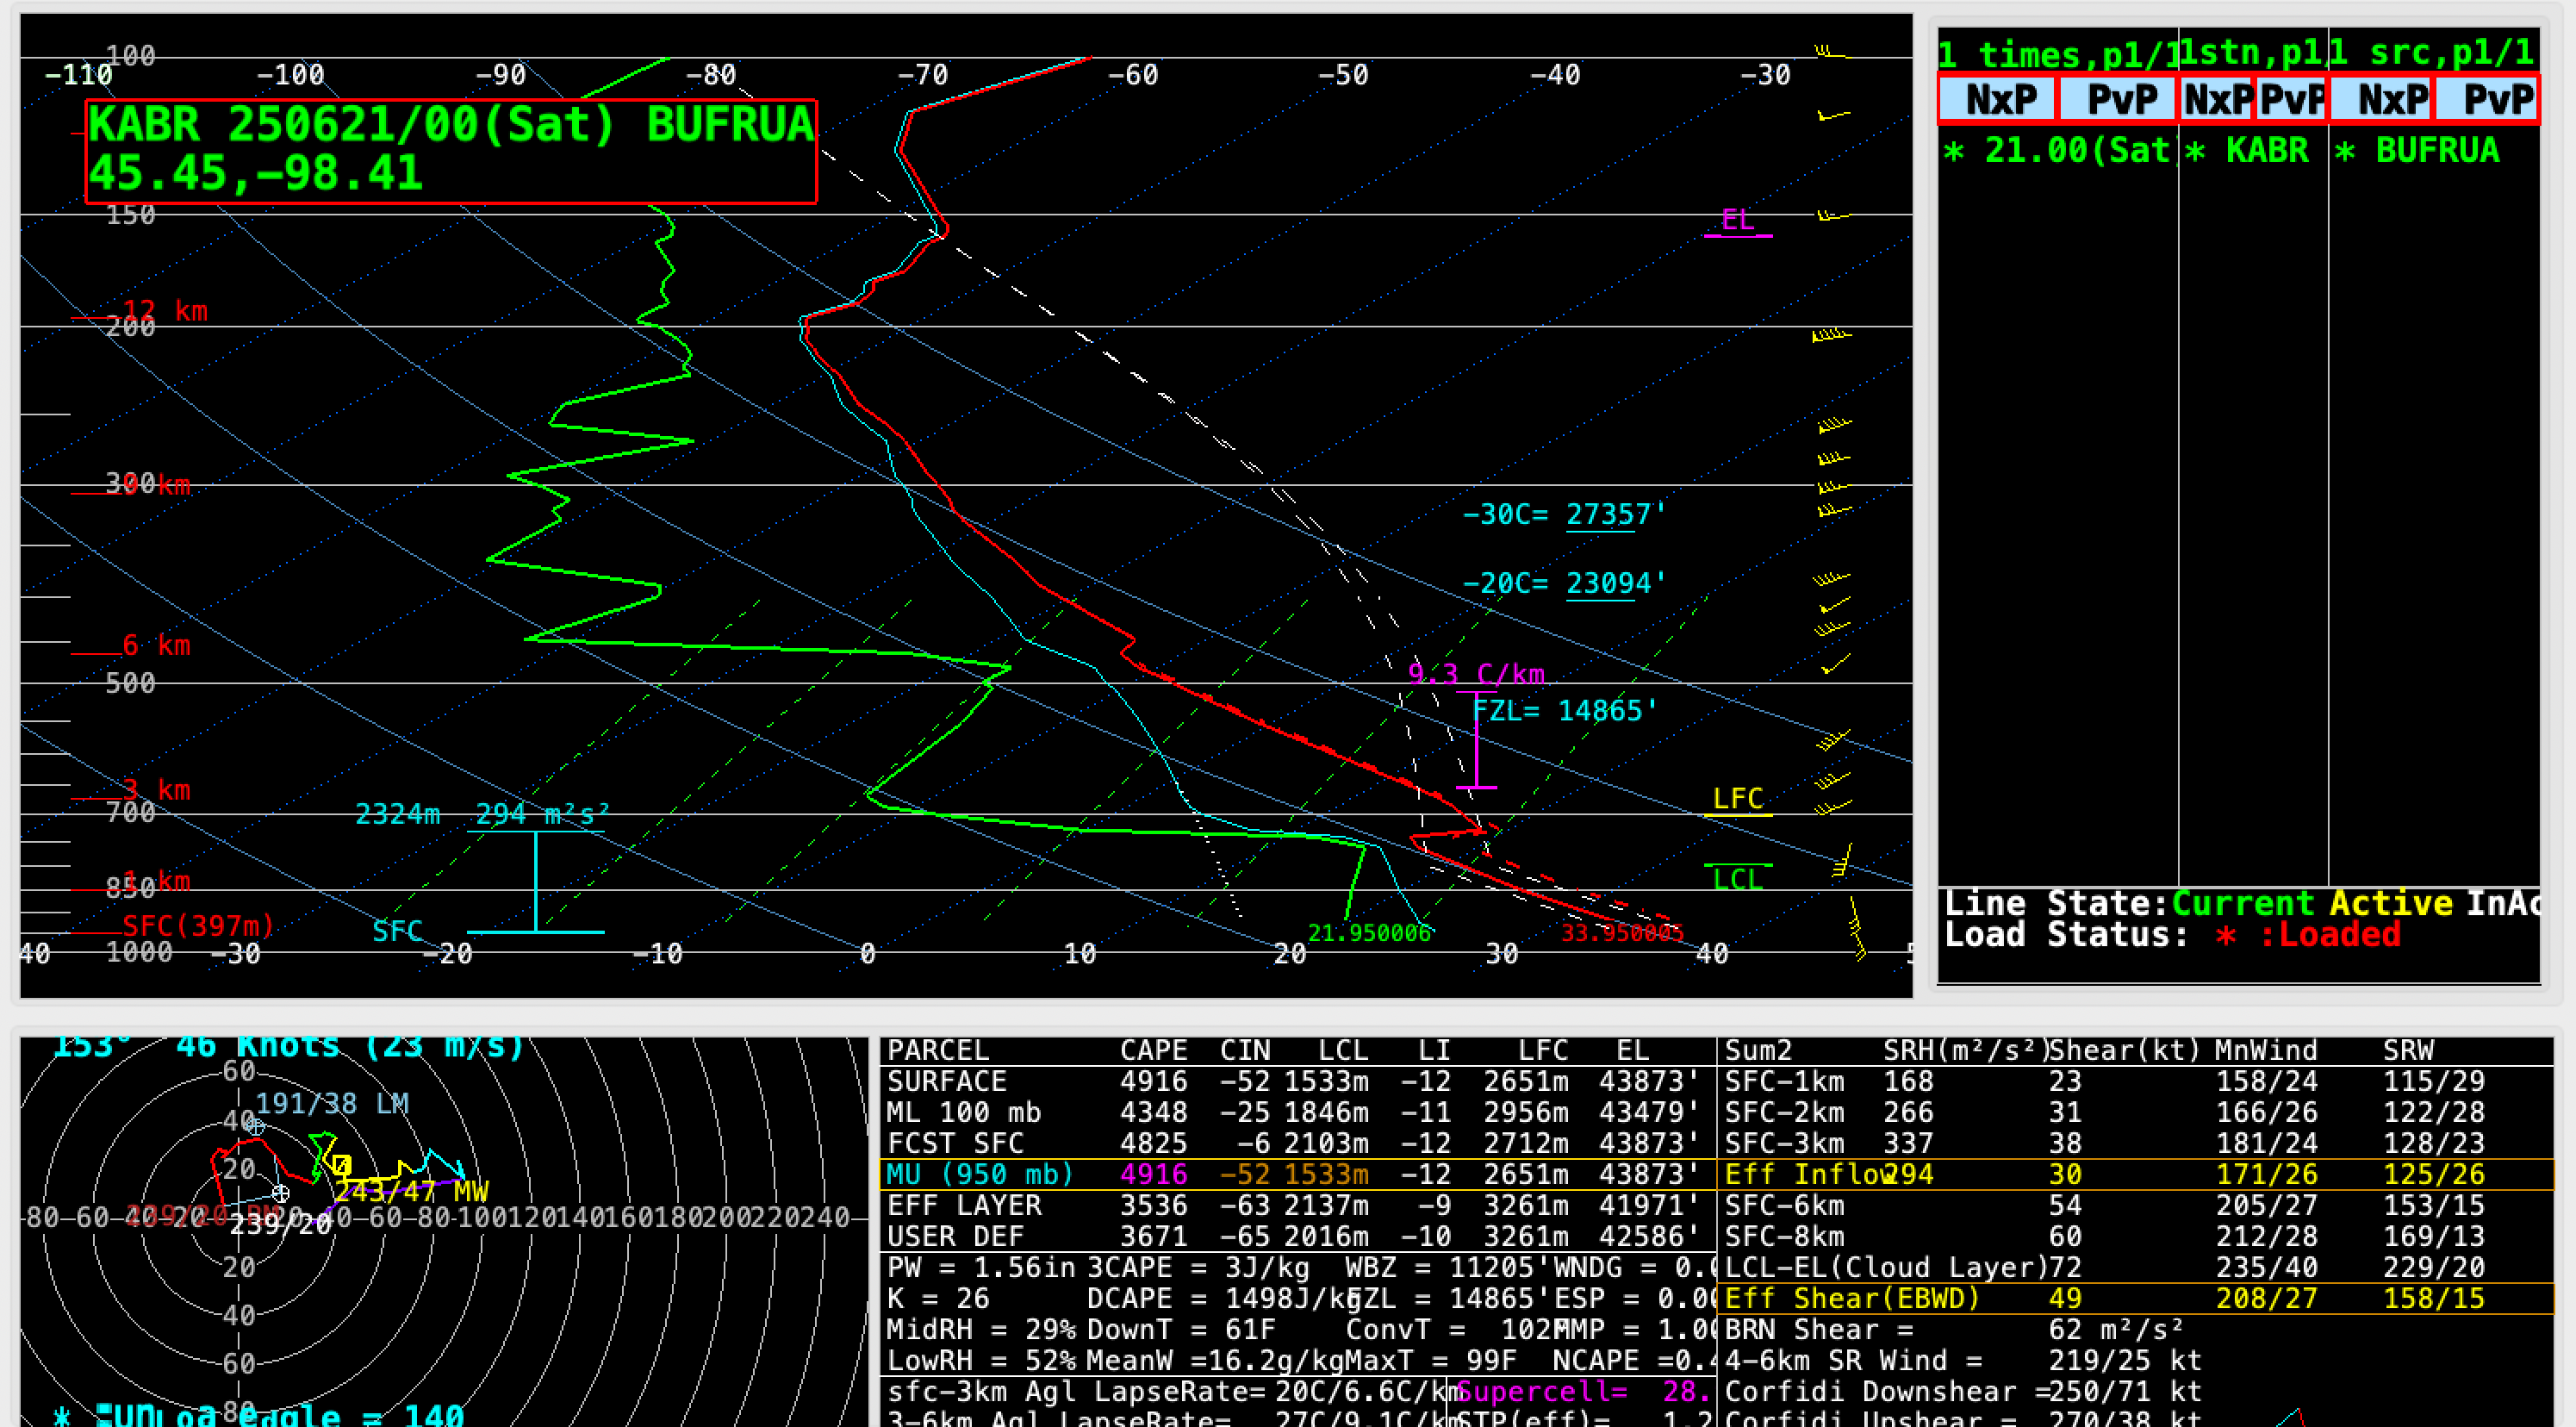Click the PvP button under the src column

tap(2487, 99)
